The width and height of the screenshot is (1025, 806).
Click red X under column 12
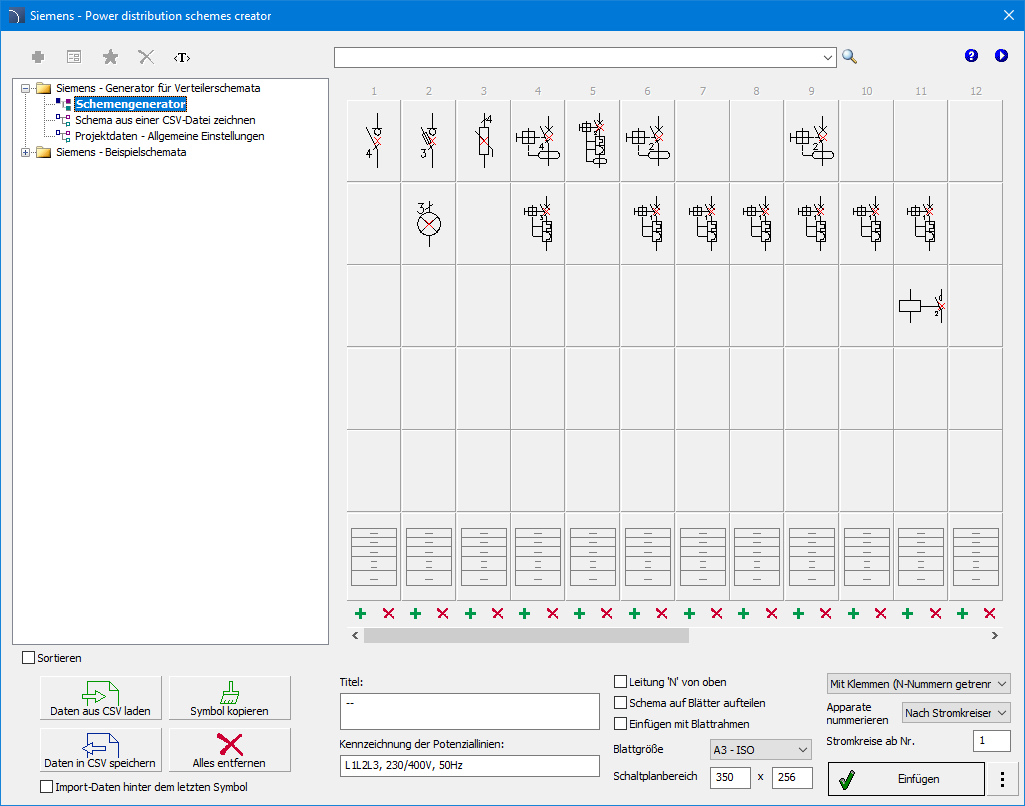pos(990,613)
